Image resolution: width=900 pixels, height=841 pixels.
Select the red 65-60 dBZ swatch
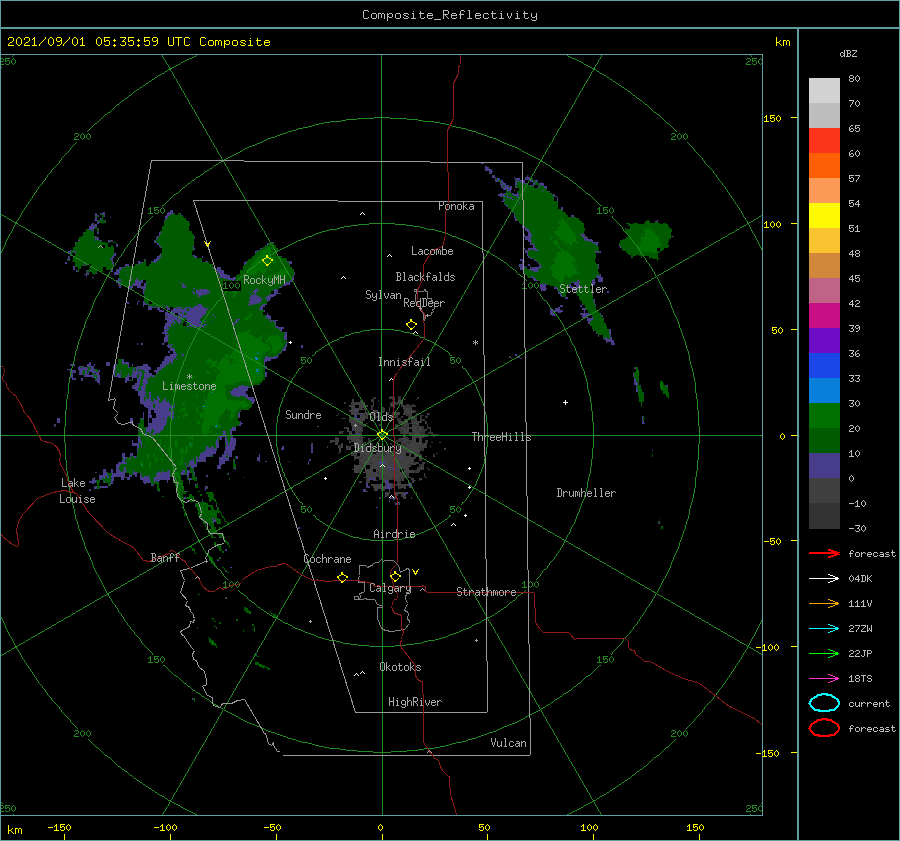tap(824, 141)
